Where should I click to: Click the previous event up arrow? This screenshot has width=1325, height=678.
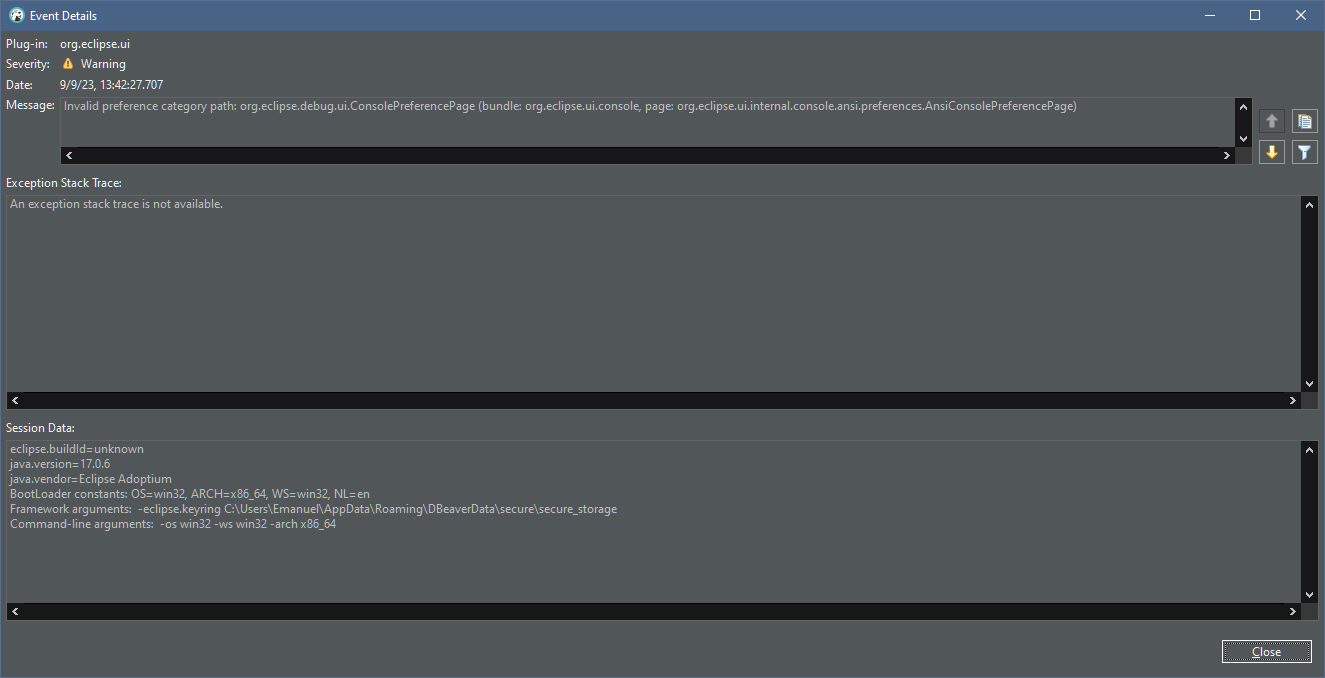(1271, 120)
